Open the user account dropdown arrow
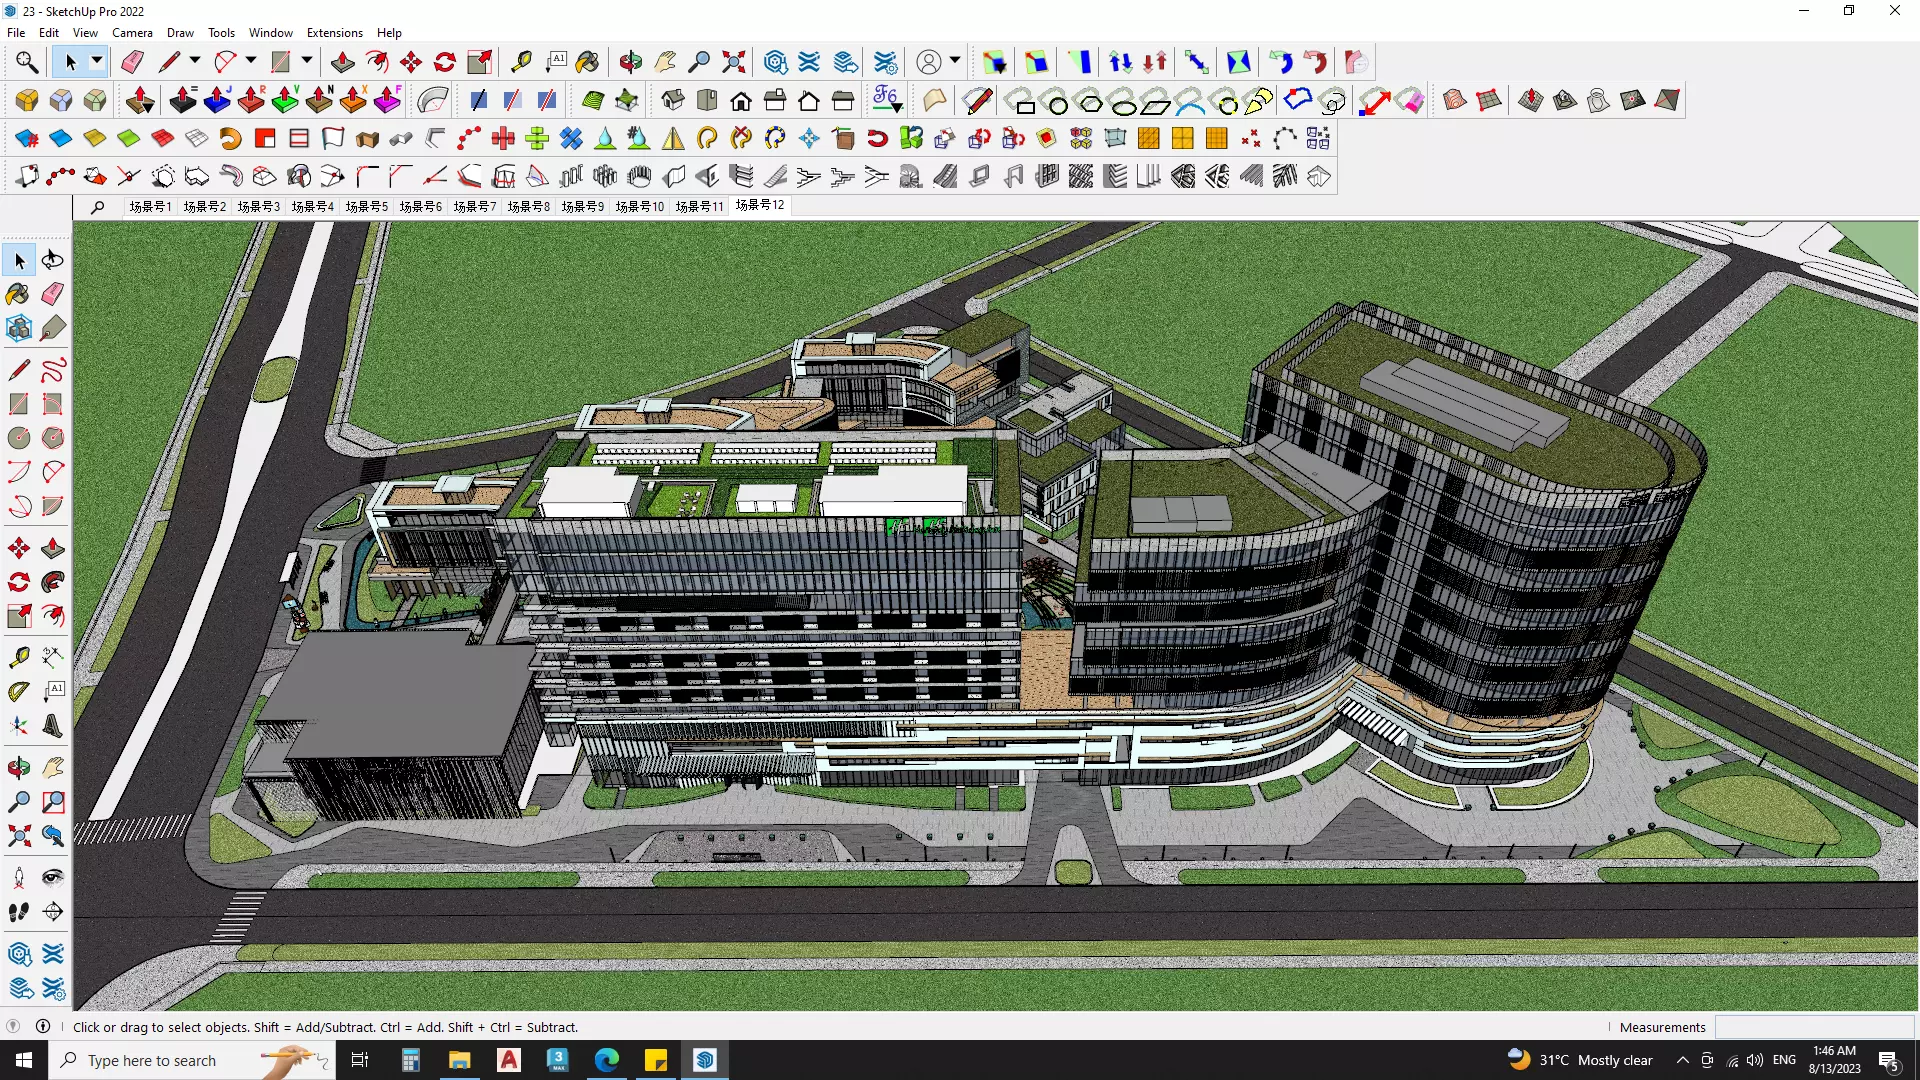This screenshot has width=1920, height=1080. point(955,62)
